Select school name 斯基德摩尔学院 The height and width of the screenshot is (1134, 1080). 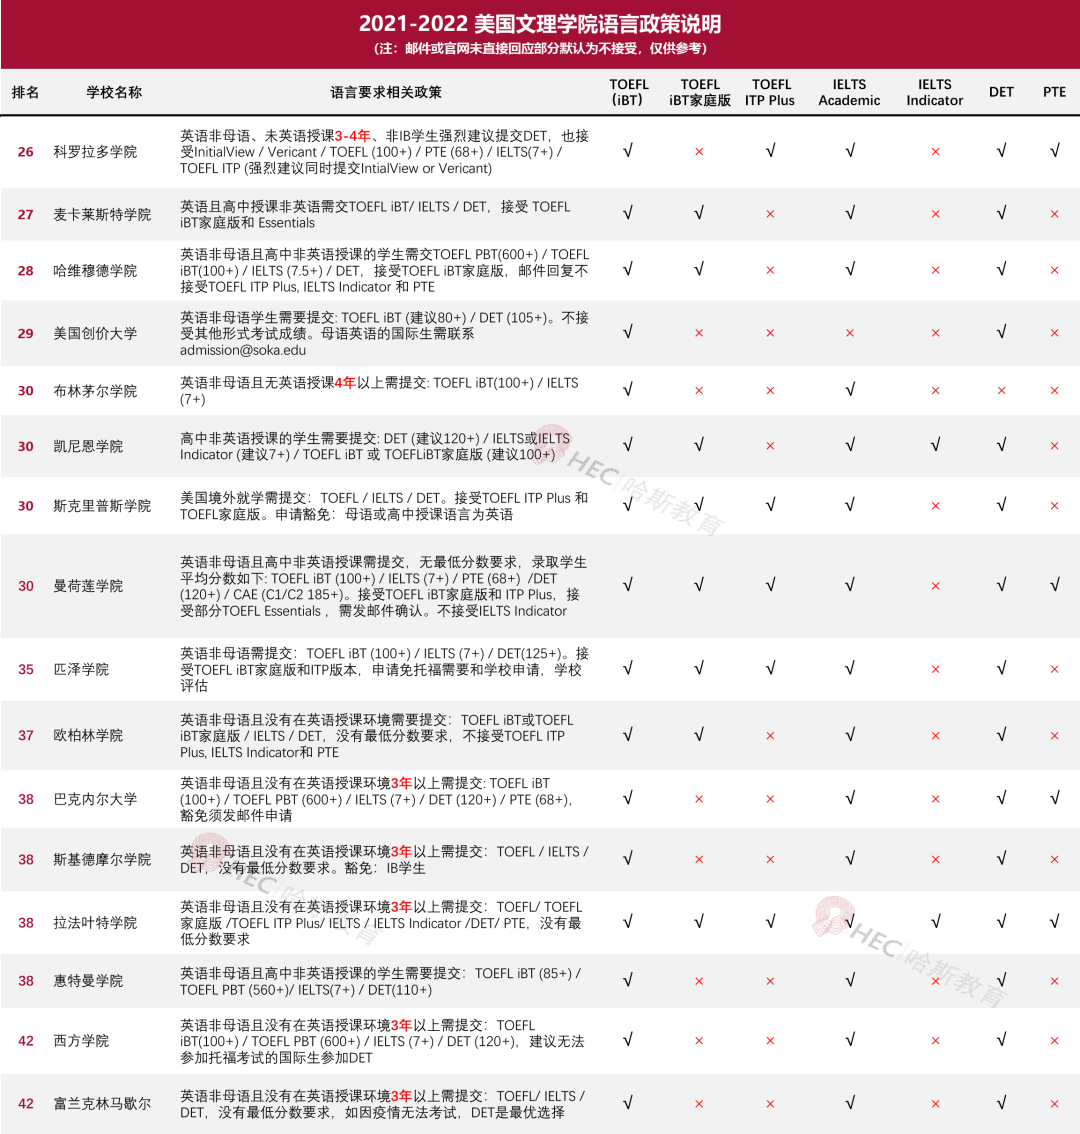click(x=102, y=859)
